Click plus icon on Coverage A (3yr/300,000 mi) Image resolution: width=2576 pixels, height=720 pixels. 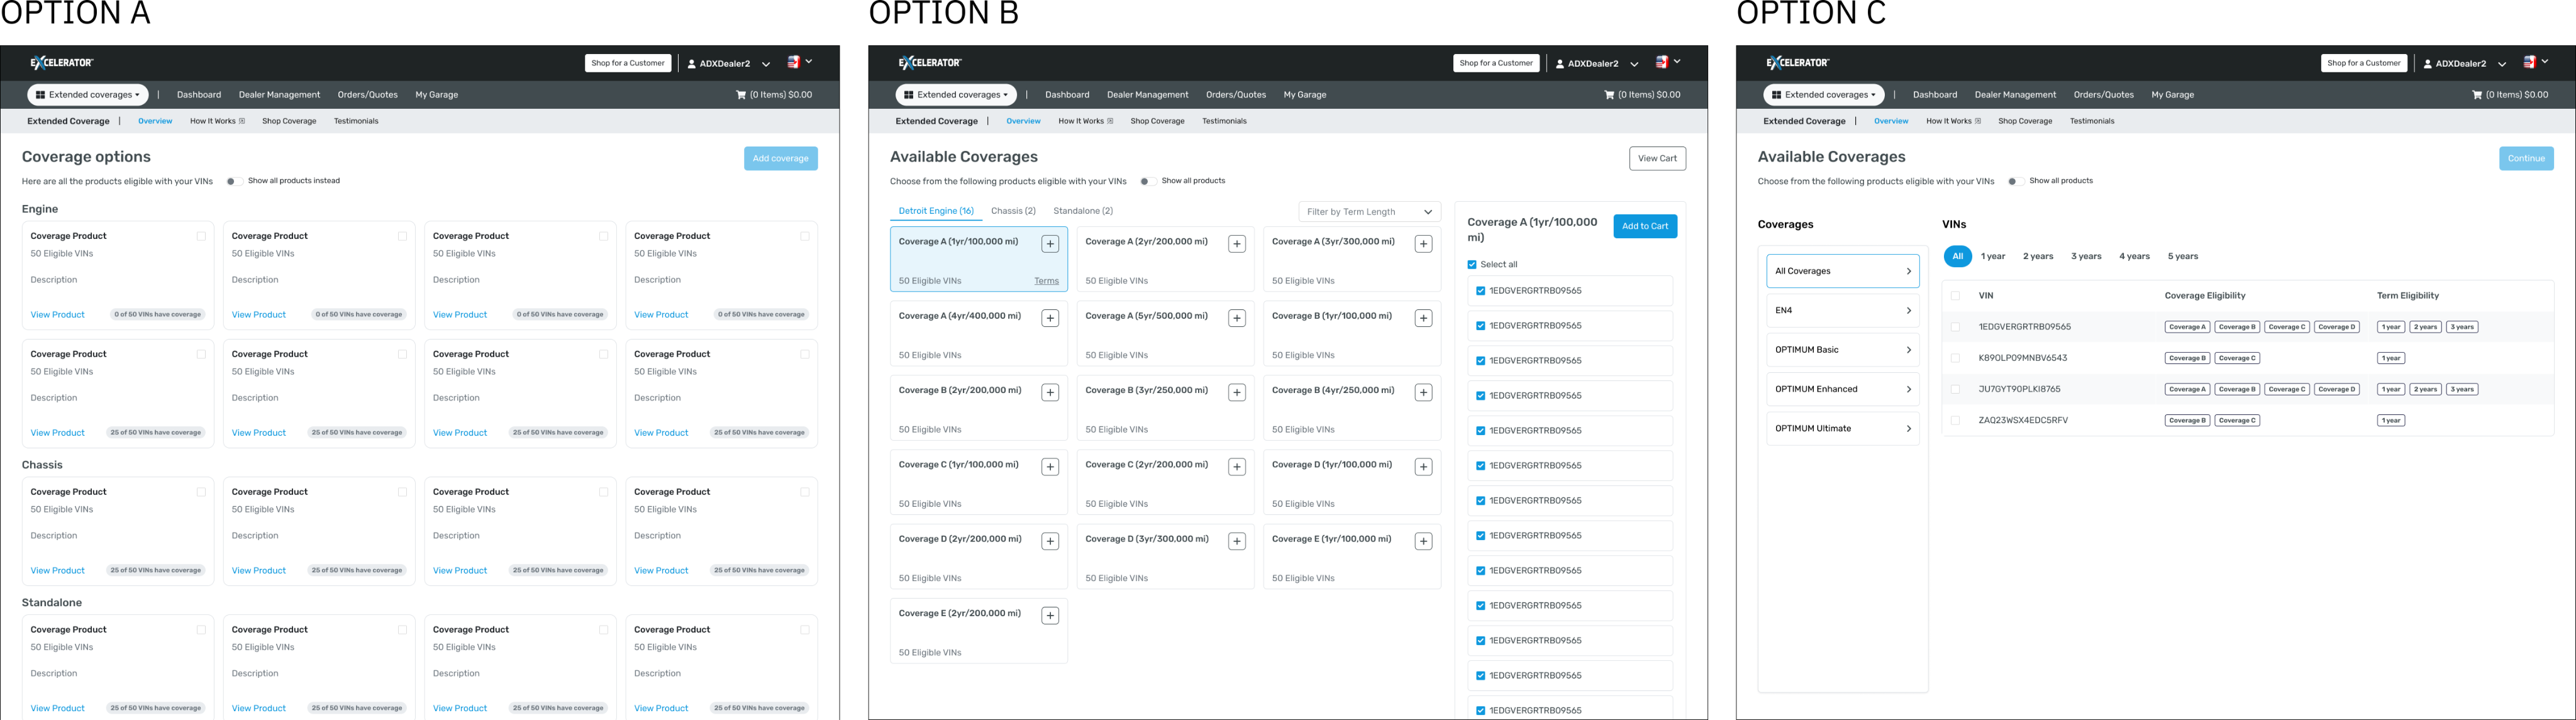[1424, 244]
